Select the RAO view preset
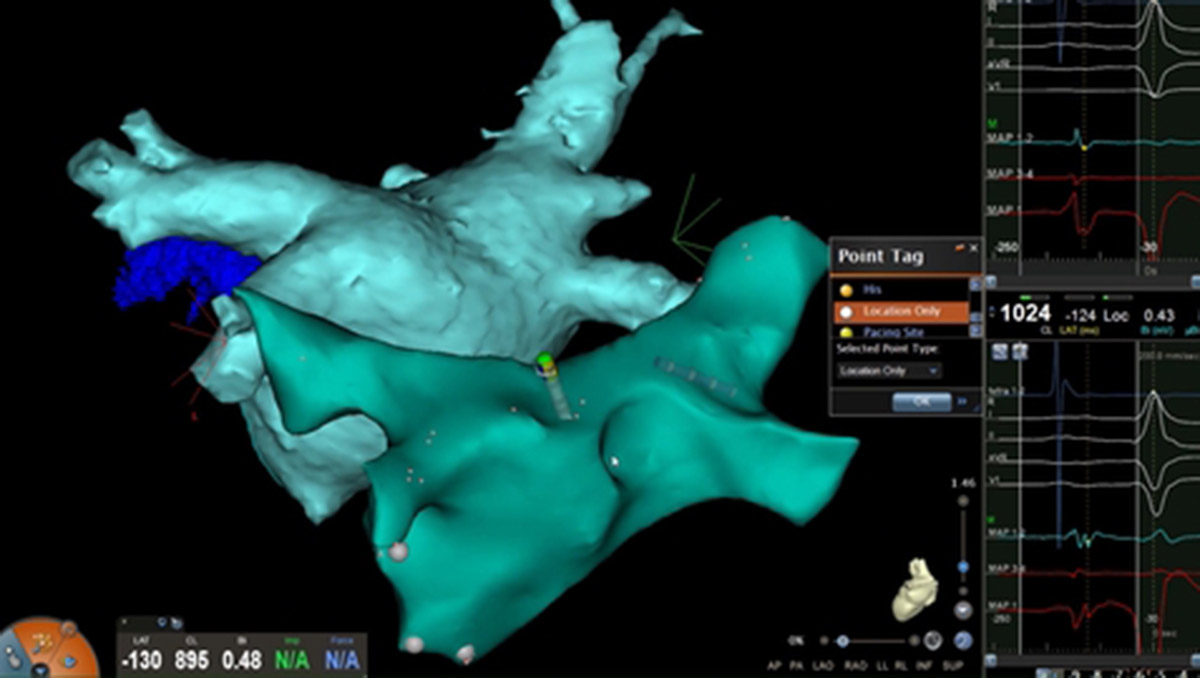 point(853,664)
